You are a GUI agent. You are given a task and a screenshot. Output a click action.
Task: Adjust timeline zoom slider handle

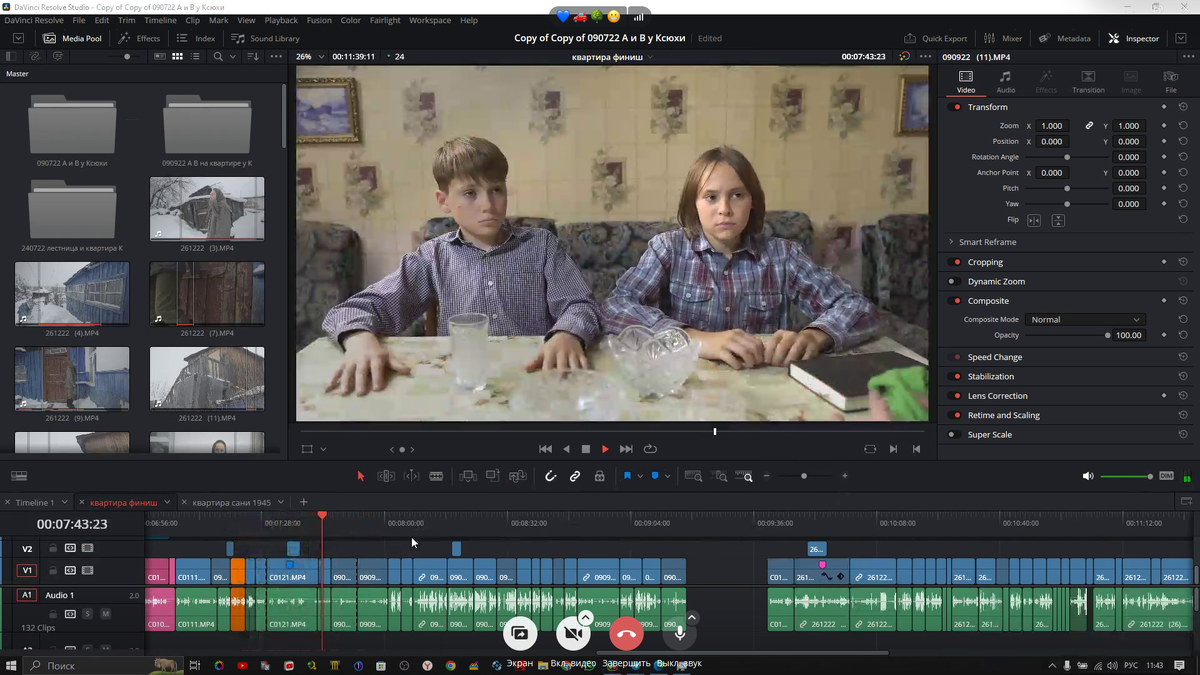coord(804,476)
